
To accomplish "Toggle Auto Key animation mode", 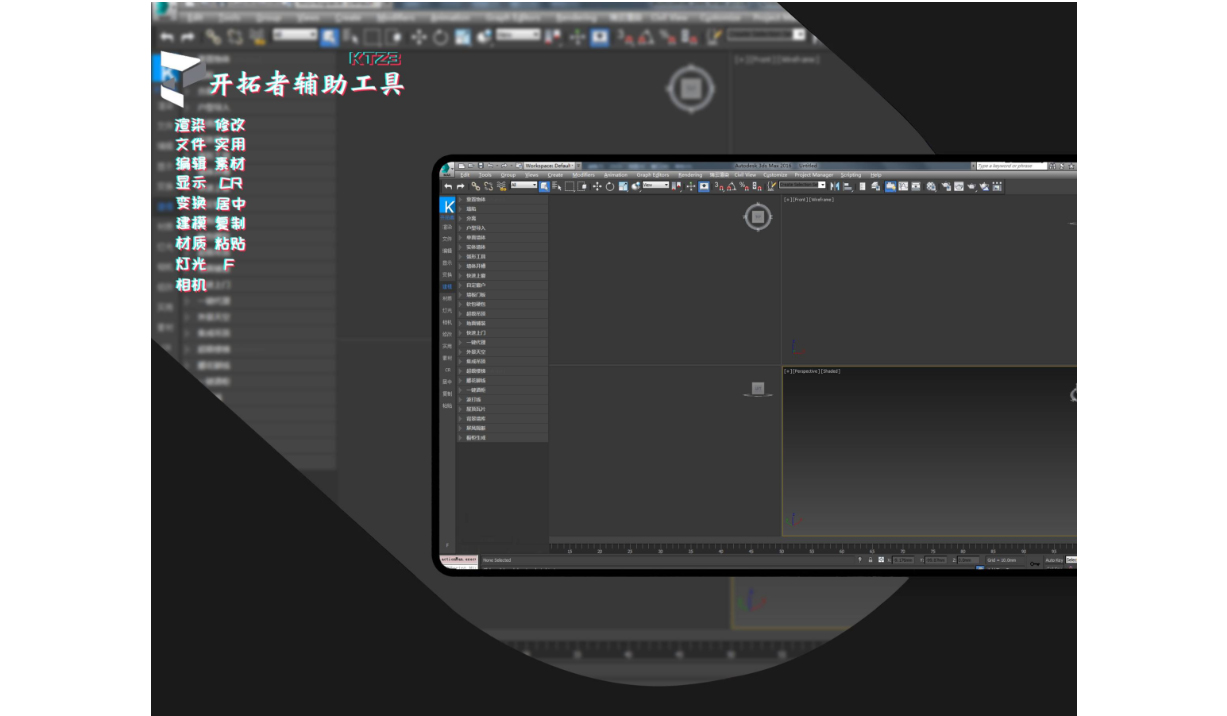I will click(x=1053, y=560).
